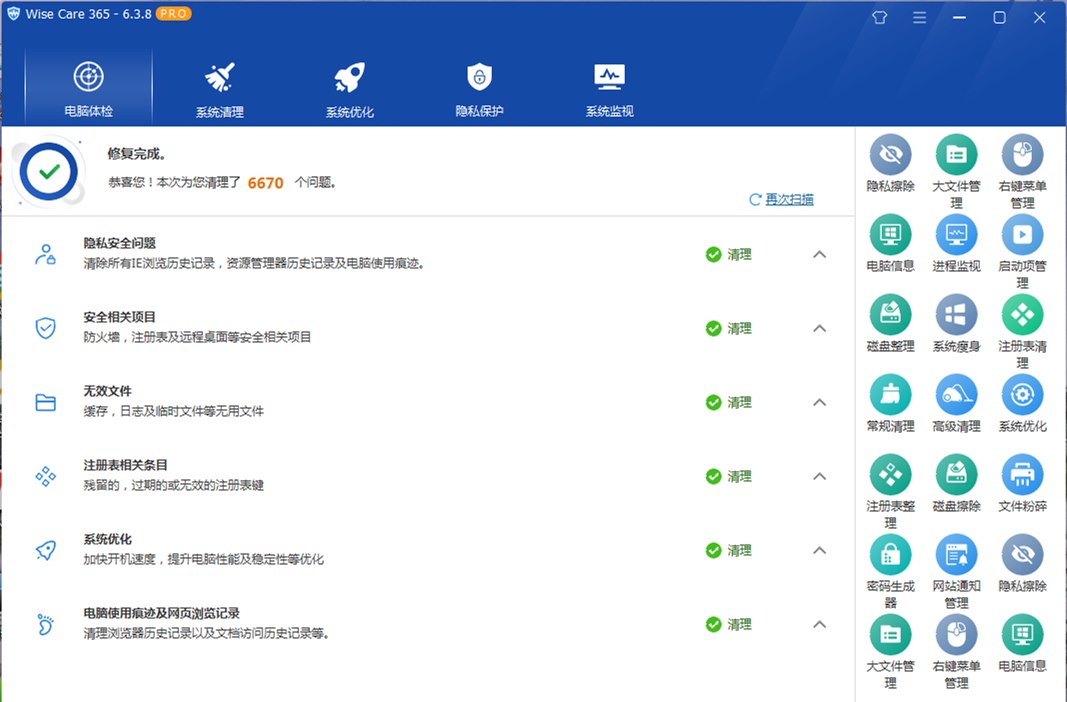Switch to the 系统优化 rocket tab
The height and width of the screenshot is (702, 1067).
coord(349,87)
